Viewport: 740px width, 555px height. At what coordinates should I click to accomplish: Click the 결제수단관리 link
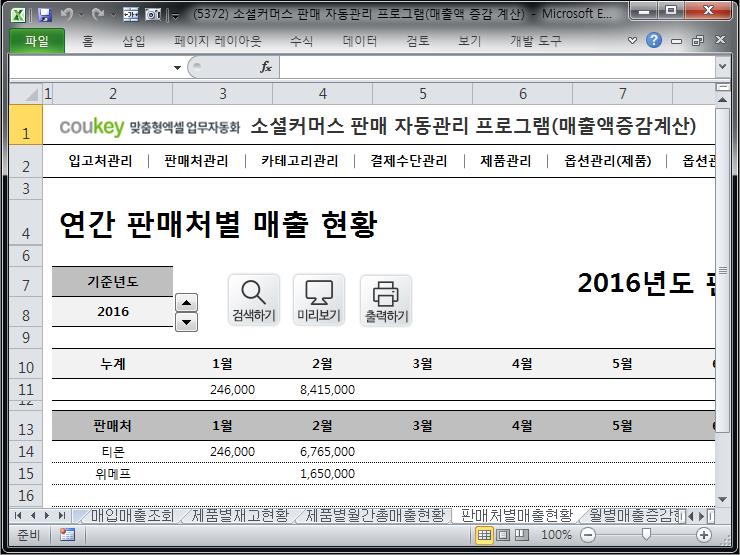pos(409,161)
